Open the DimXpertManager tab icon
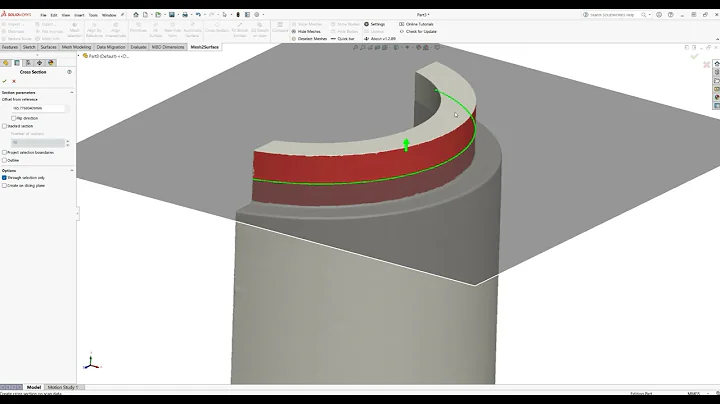This screenshot has width=720, height=404. 39,63
